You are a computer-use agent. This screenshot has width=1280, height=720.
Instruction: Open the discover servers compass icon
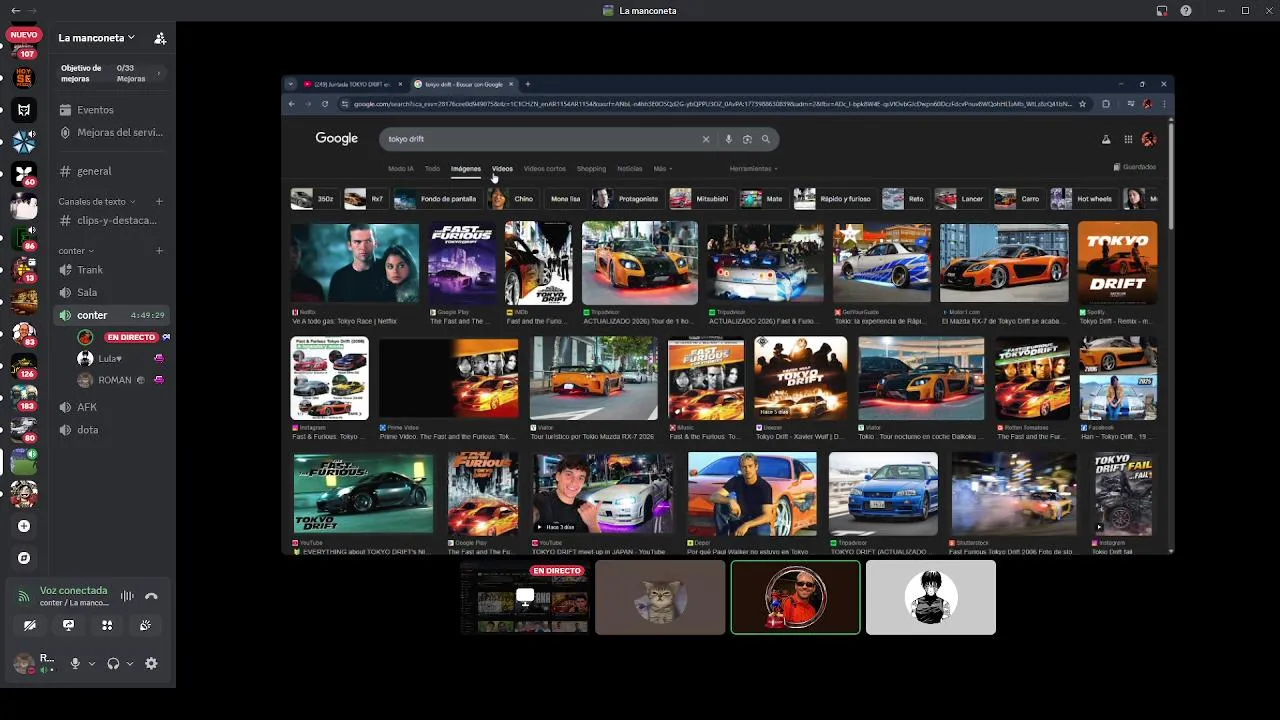pos(24,558)
